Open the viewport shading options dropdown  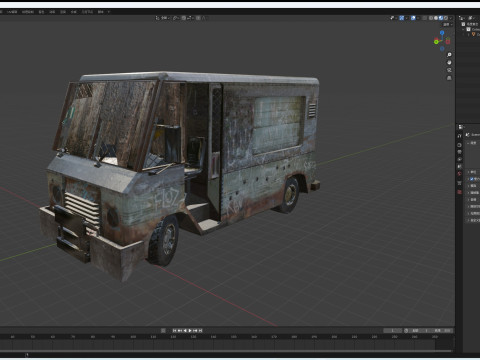(x=451, y=18)
